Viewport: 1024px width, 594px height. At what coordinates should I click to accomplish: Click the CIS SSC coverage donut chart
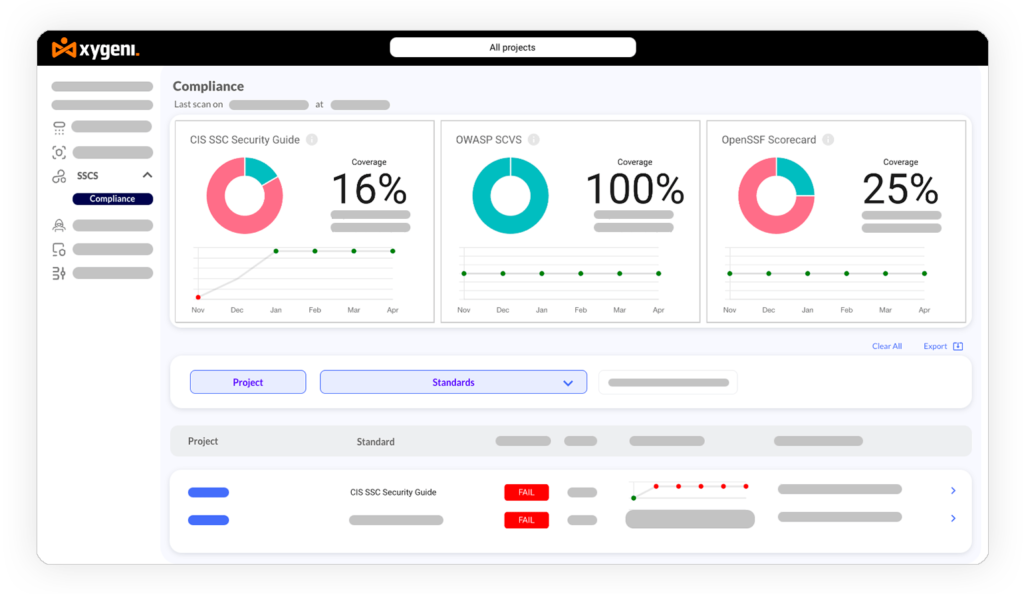click(x=245, y=196)
